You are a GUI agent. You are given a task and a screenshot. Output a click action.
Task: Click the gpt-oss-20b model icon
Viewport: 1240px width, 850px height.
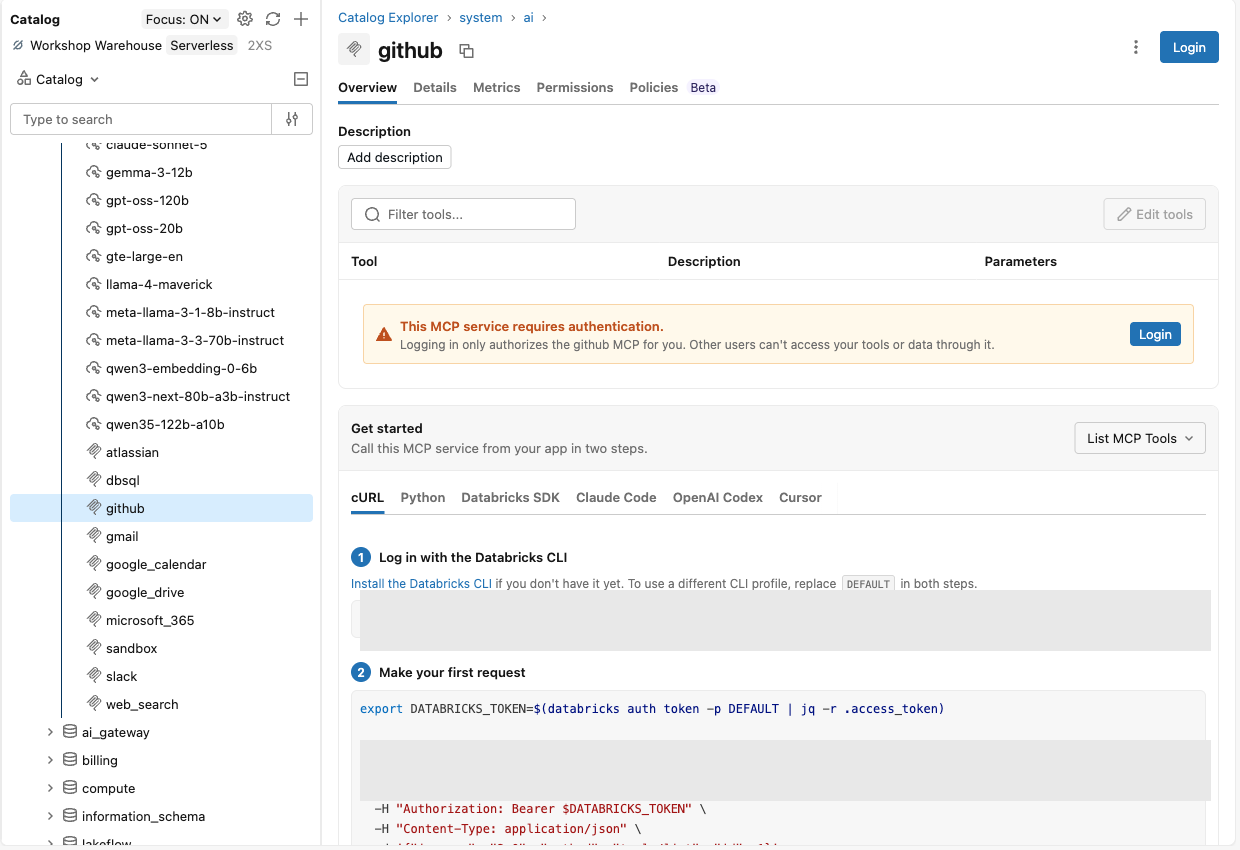pos(95,228)
